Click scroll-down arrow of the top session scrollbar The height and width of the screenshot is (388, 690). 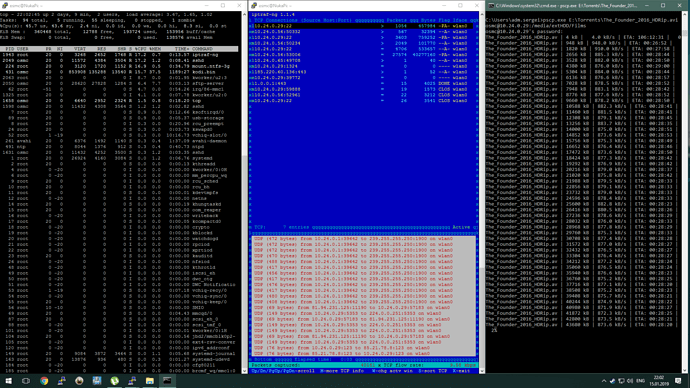(x=245, y=371)
